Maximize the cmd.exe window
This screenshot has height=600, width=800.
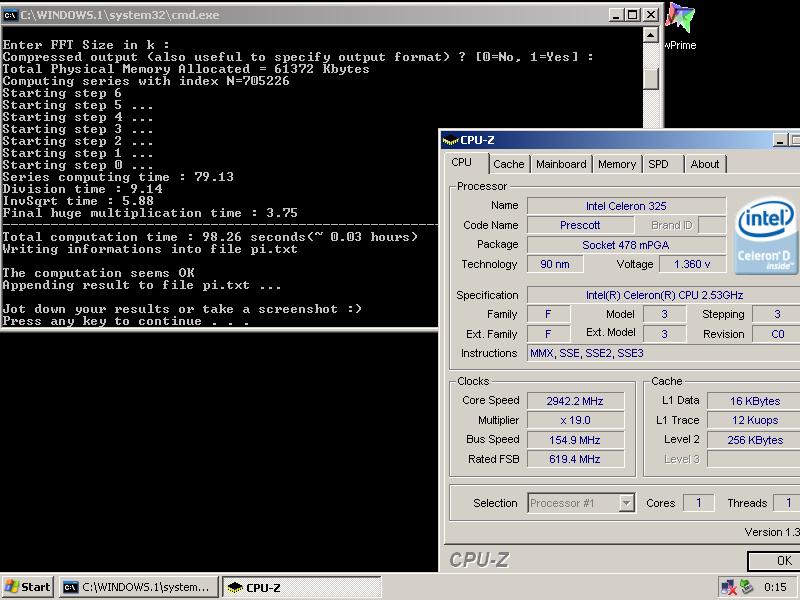633,15
